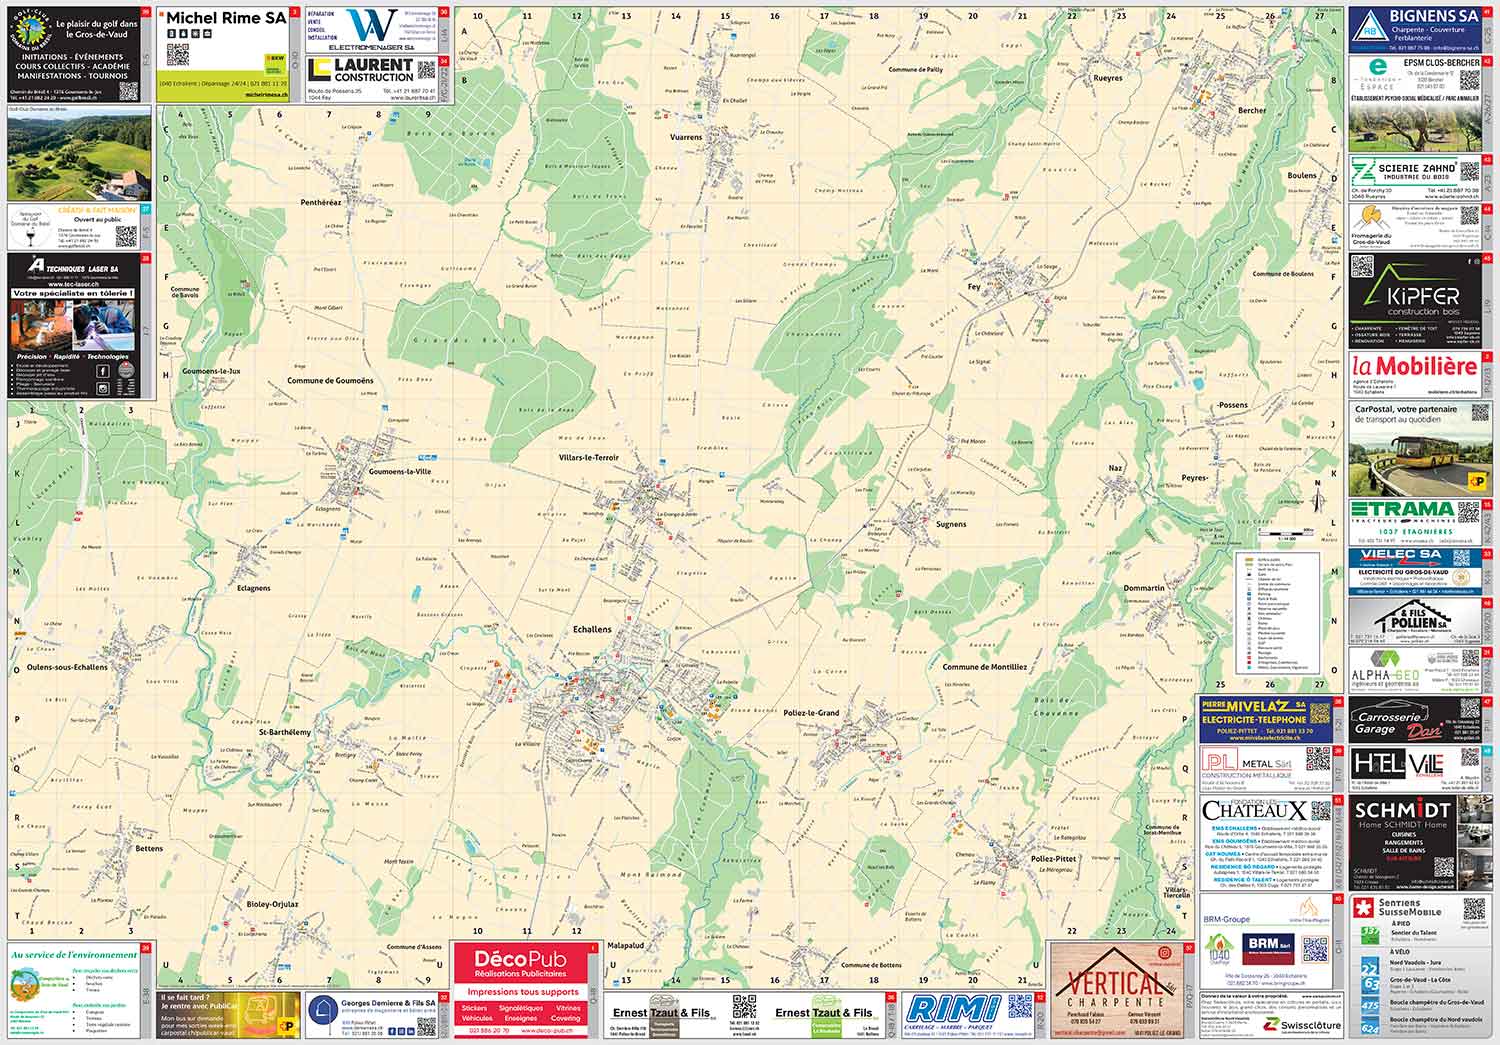Click the blue route 63 cycling badge
Viewport: 1500px width, 1045px height.
(1369, 983)
